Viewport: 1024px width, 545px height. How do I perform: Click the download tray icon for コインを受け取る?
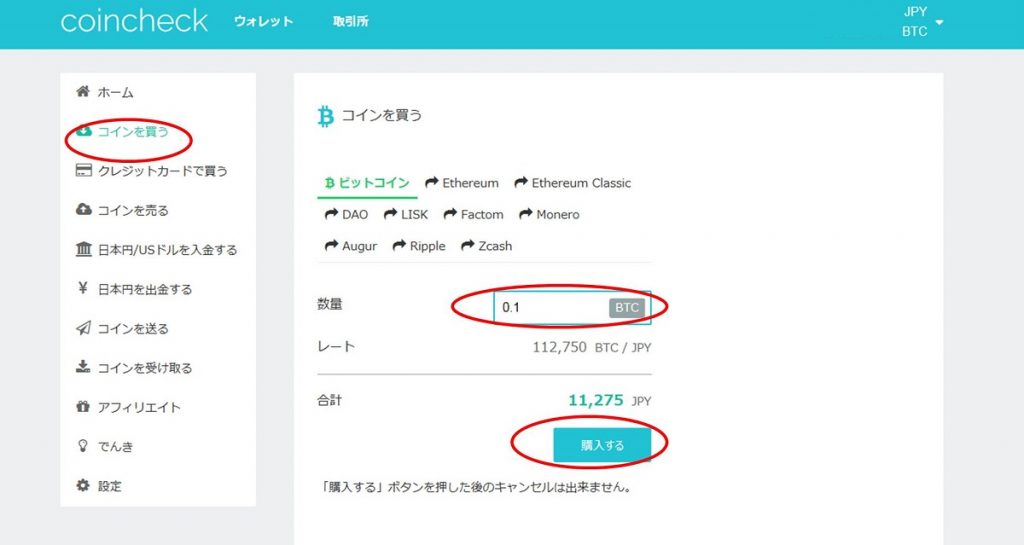click(x=83, y=366)
